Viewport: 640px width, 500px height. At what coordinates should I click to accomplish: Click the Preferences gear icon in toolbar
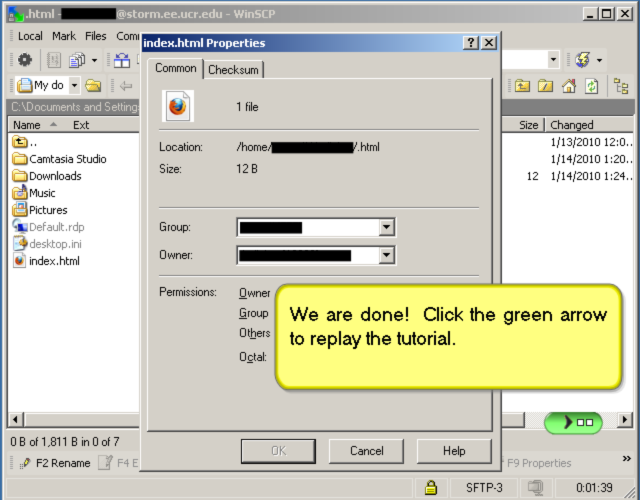[25, 60]
